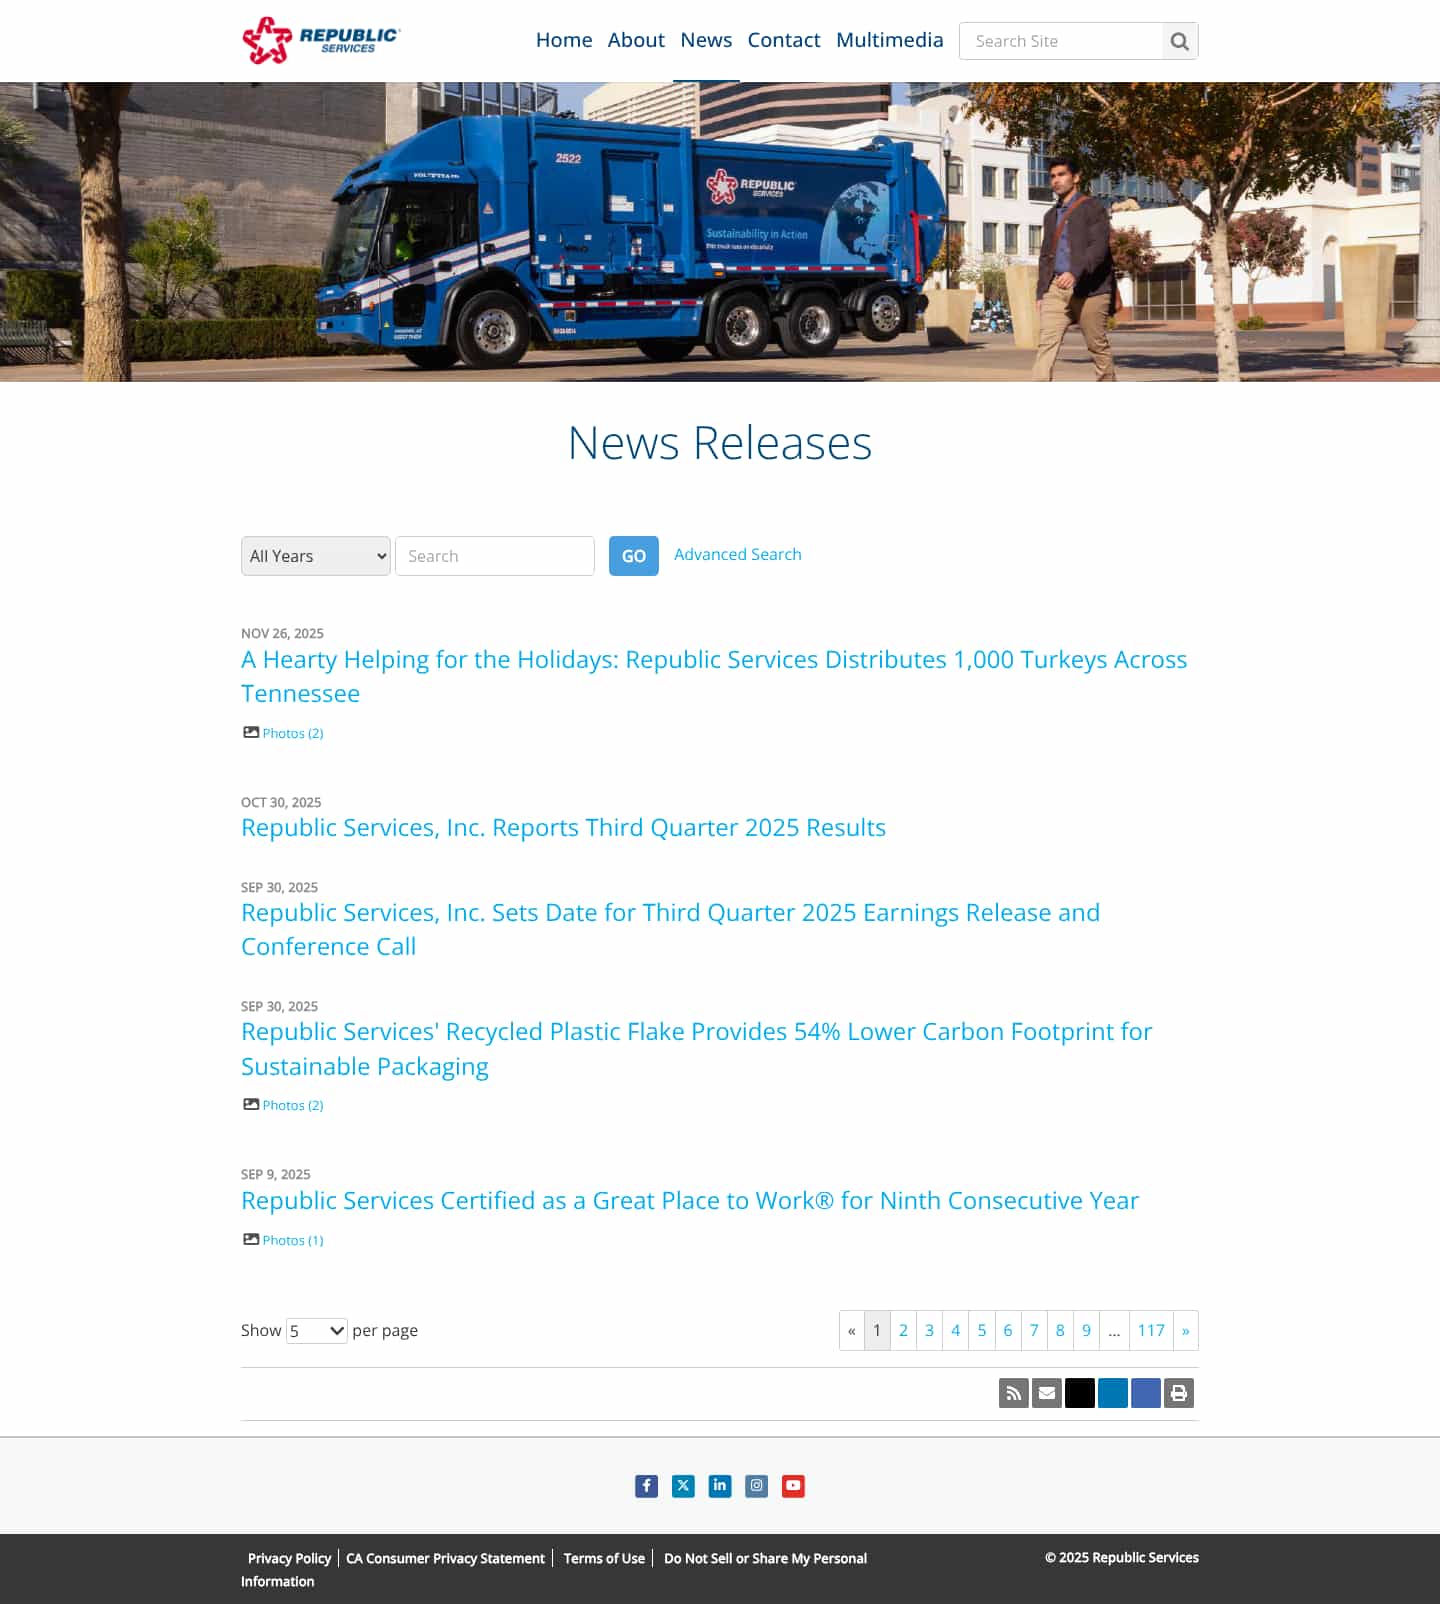The image size is (1440, 1604).
Task: Click the dark blue share square
Action: click(x=1146, y=1393)
